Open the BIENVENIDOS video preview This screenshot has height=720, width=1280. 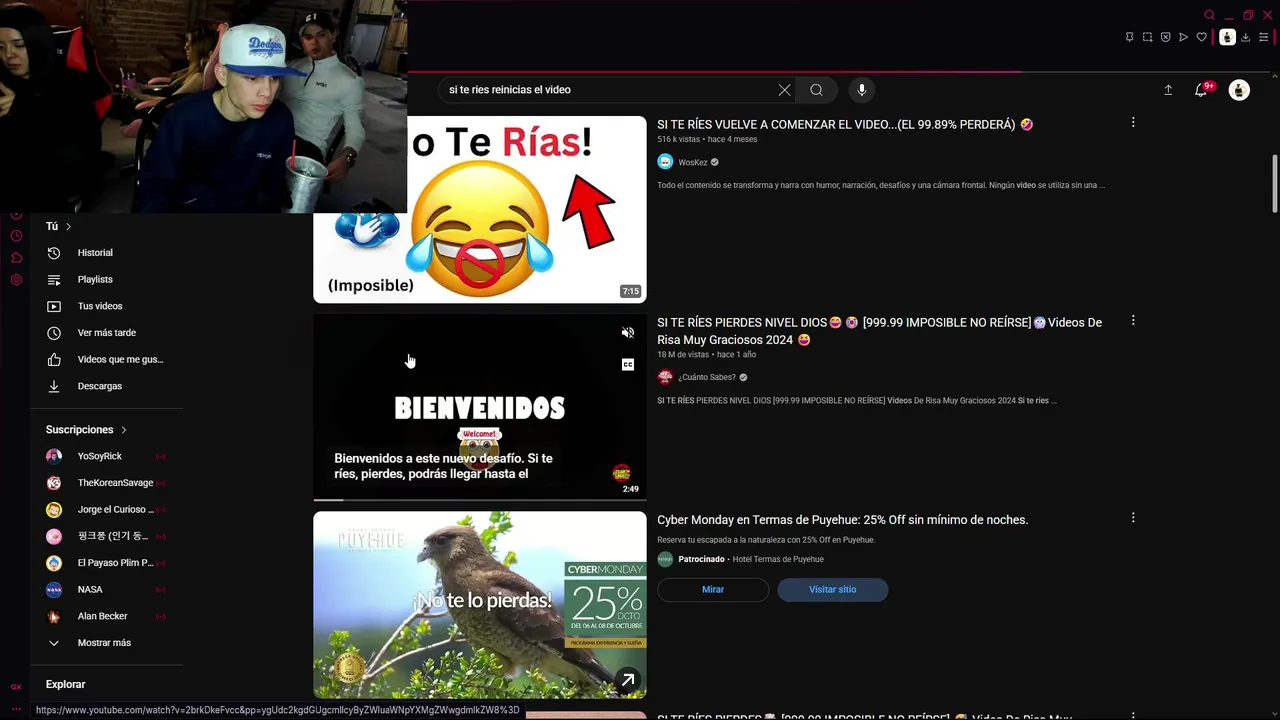click(480, 408)
